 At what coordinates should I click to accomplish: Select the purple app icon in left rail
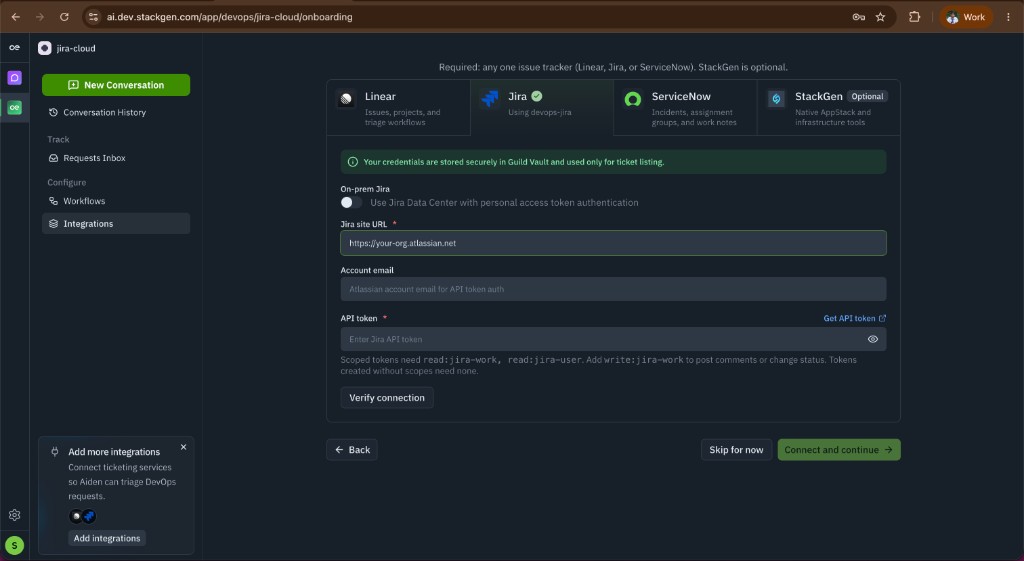pyautogui.click(x=14, y=78)
